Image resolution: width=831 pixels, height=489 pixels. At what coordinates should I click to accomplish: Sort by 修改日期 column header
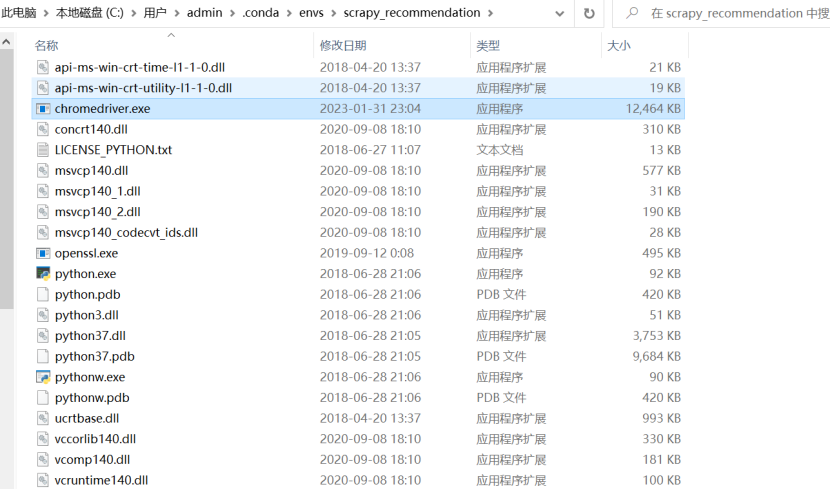point(343,46)
